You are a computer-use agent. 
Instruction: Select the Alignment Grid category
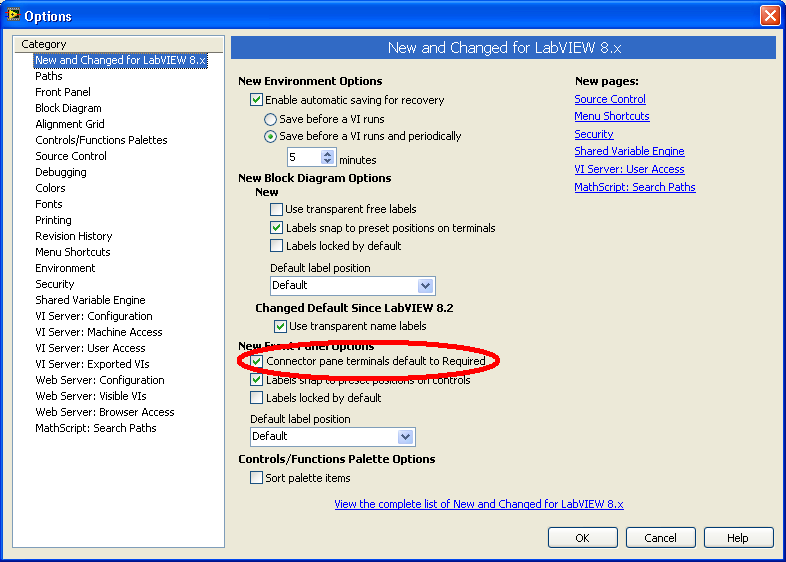pos(70,124)
